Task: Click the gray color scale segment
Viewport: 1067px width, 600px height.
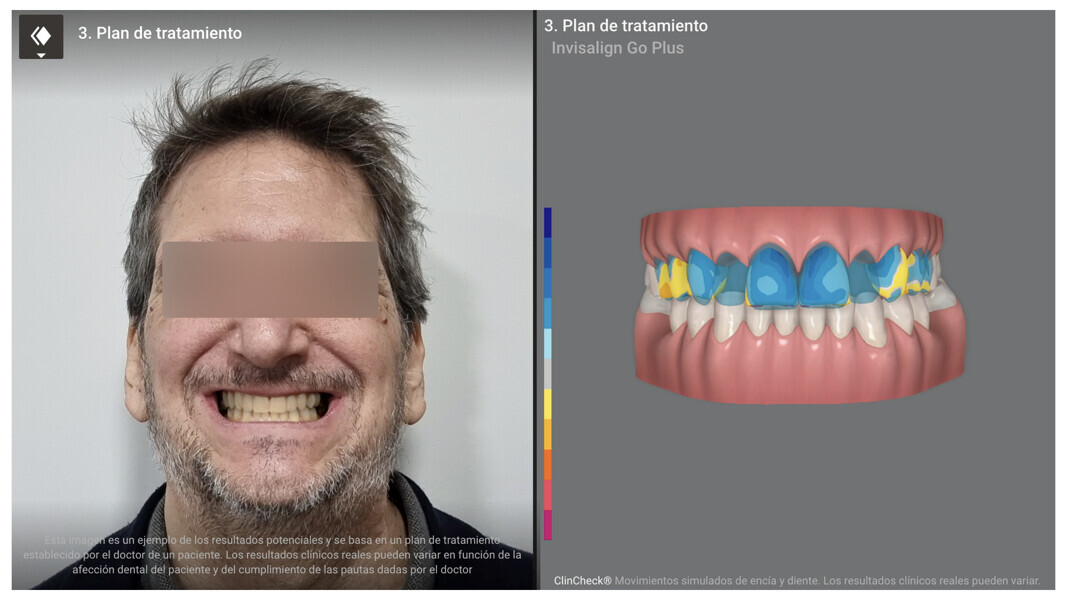Action: [547, 374]
